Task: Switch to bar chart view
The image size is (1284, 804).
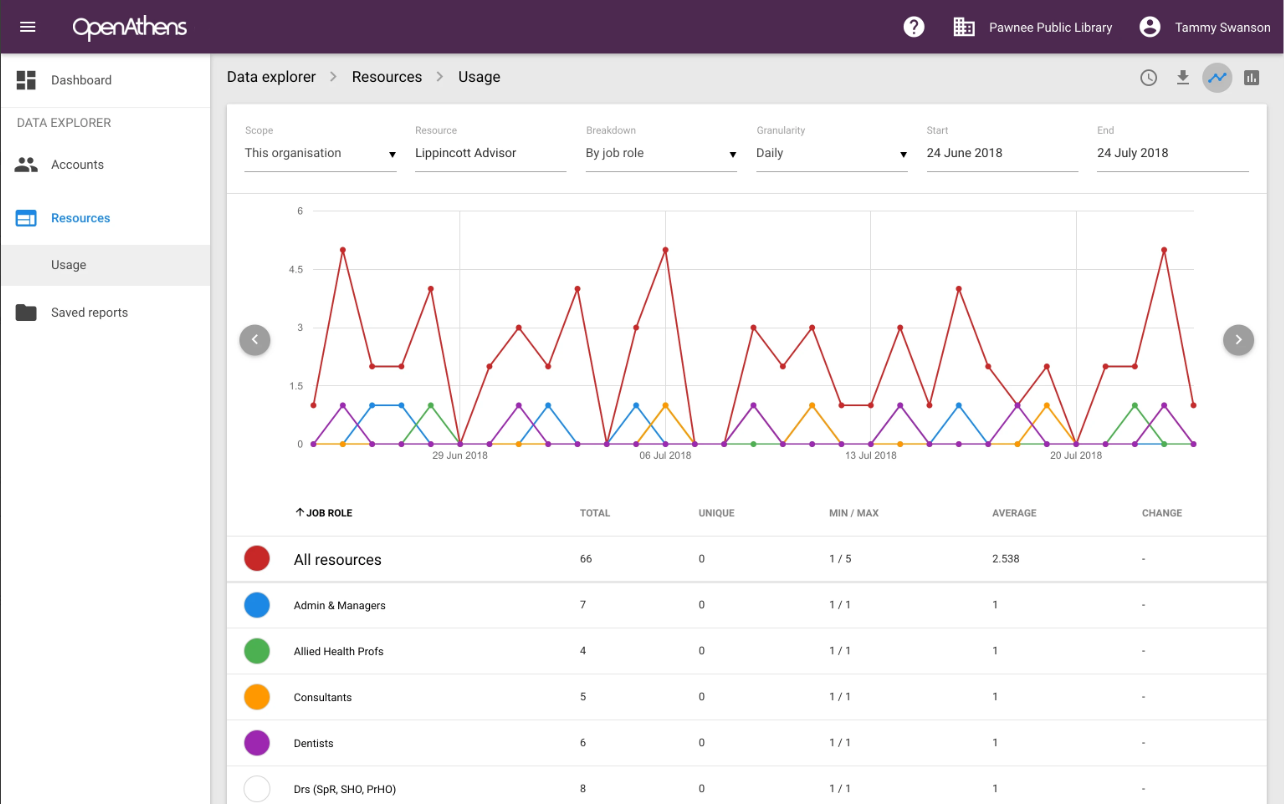Action: pos(1251,78)
